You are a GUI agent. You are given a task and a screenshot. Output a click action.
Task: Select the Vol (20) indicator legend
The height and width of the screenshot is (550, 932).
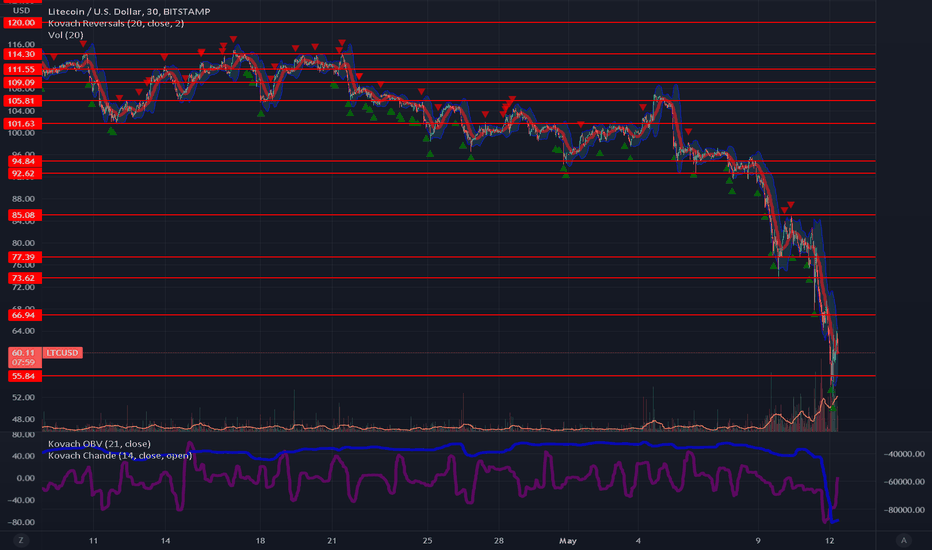(66, 35)
